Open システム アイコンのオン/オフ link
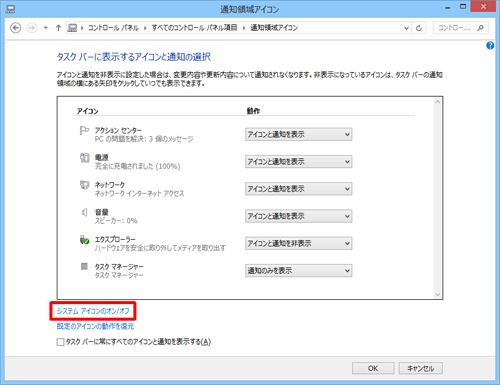The width and height of the screenshot is (500, 385). point(93,311)
